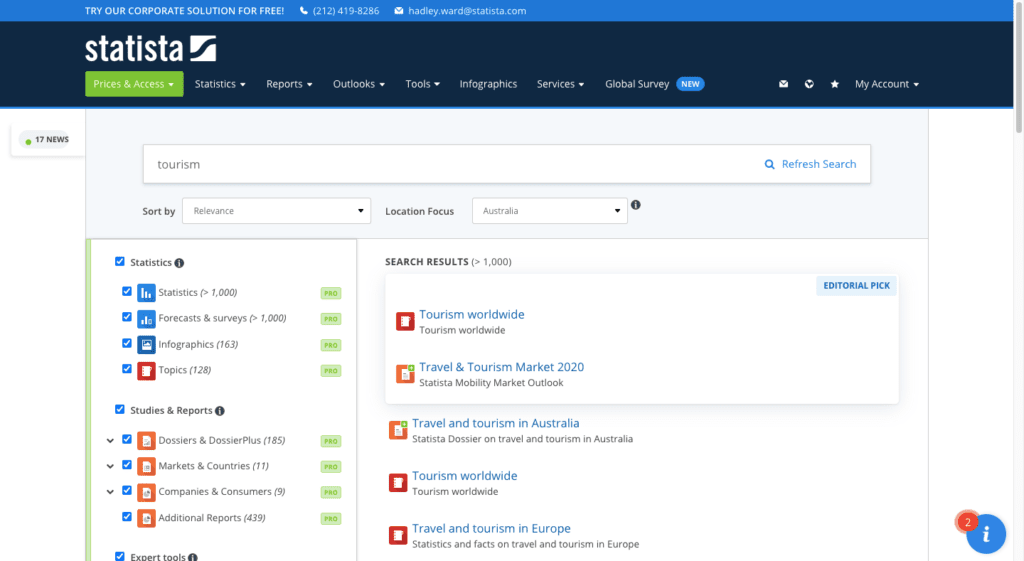Viewport: 1024px width, 561px height.
Task: Click Try Our Corporate Solution For Free
Action: click(184, 11)
